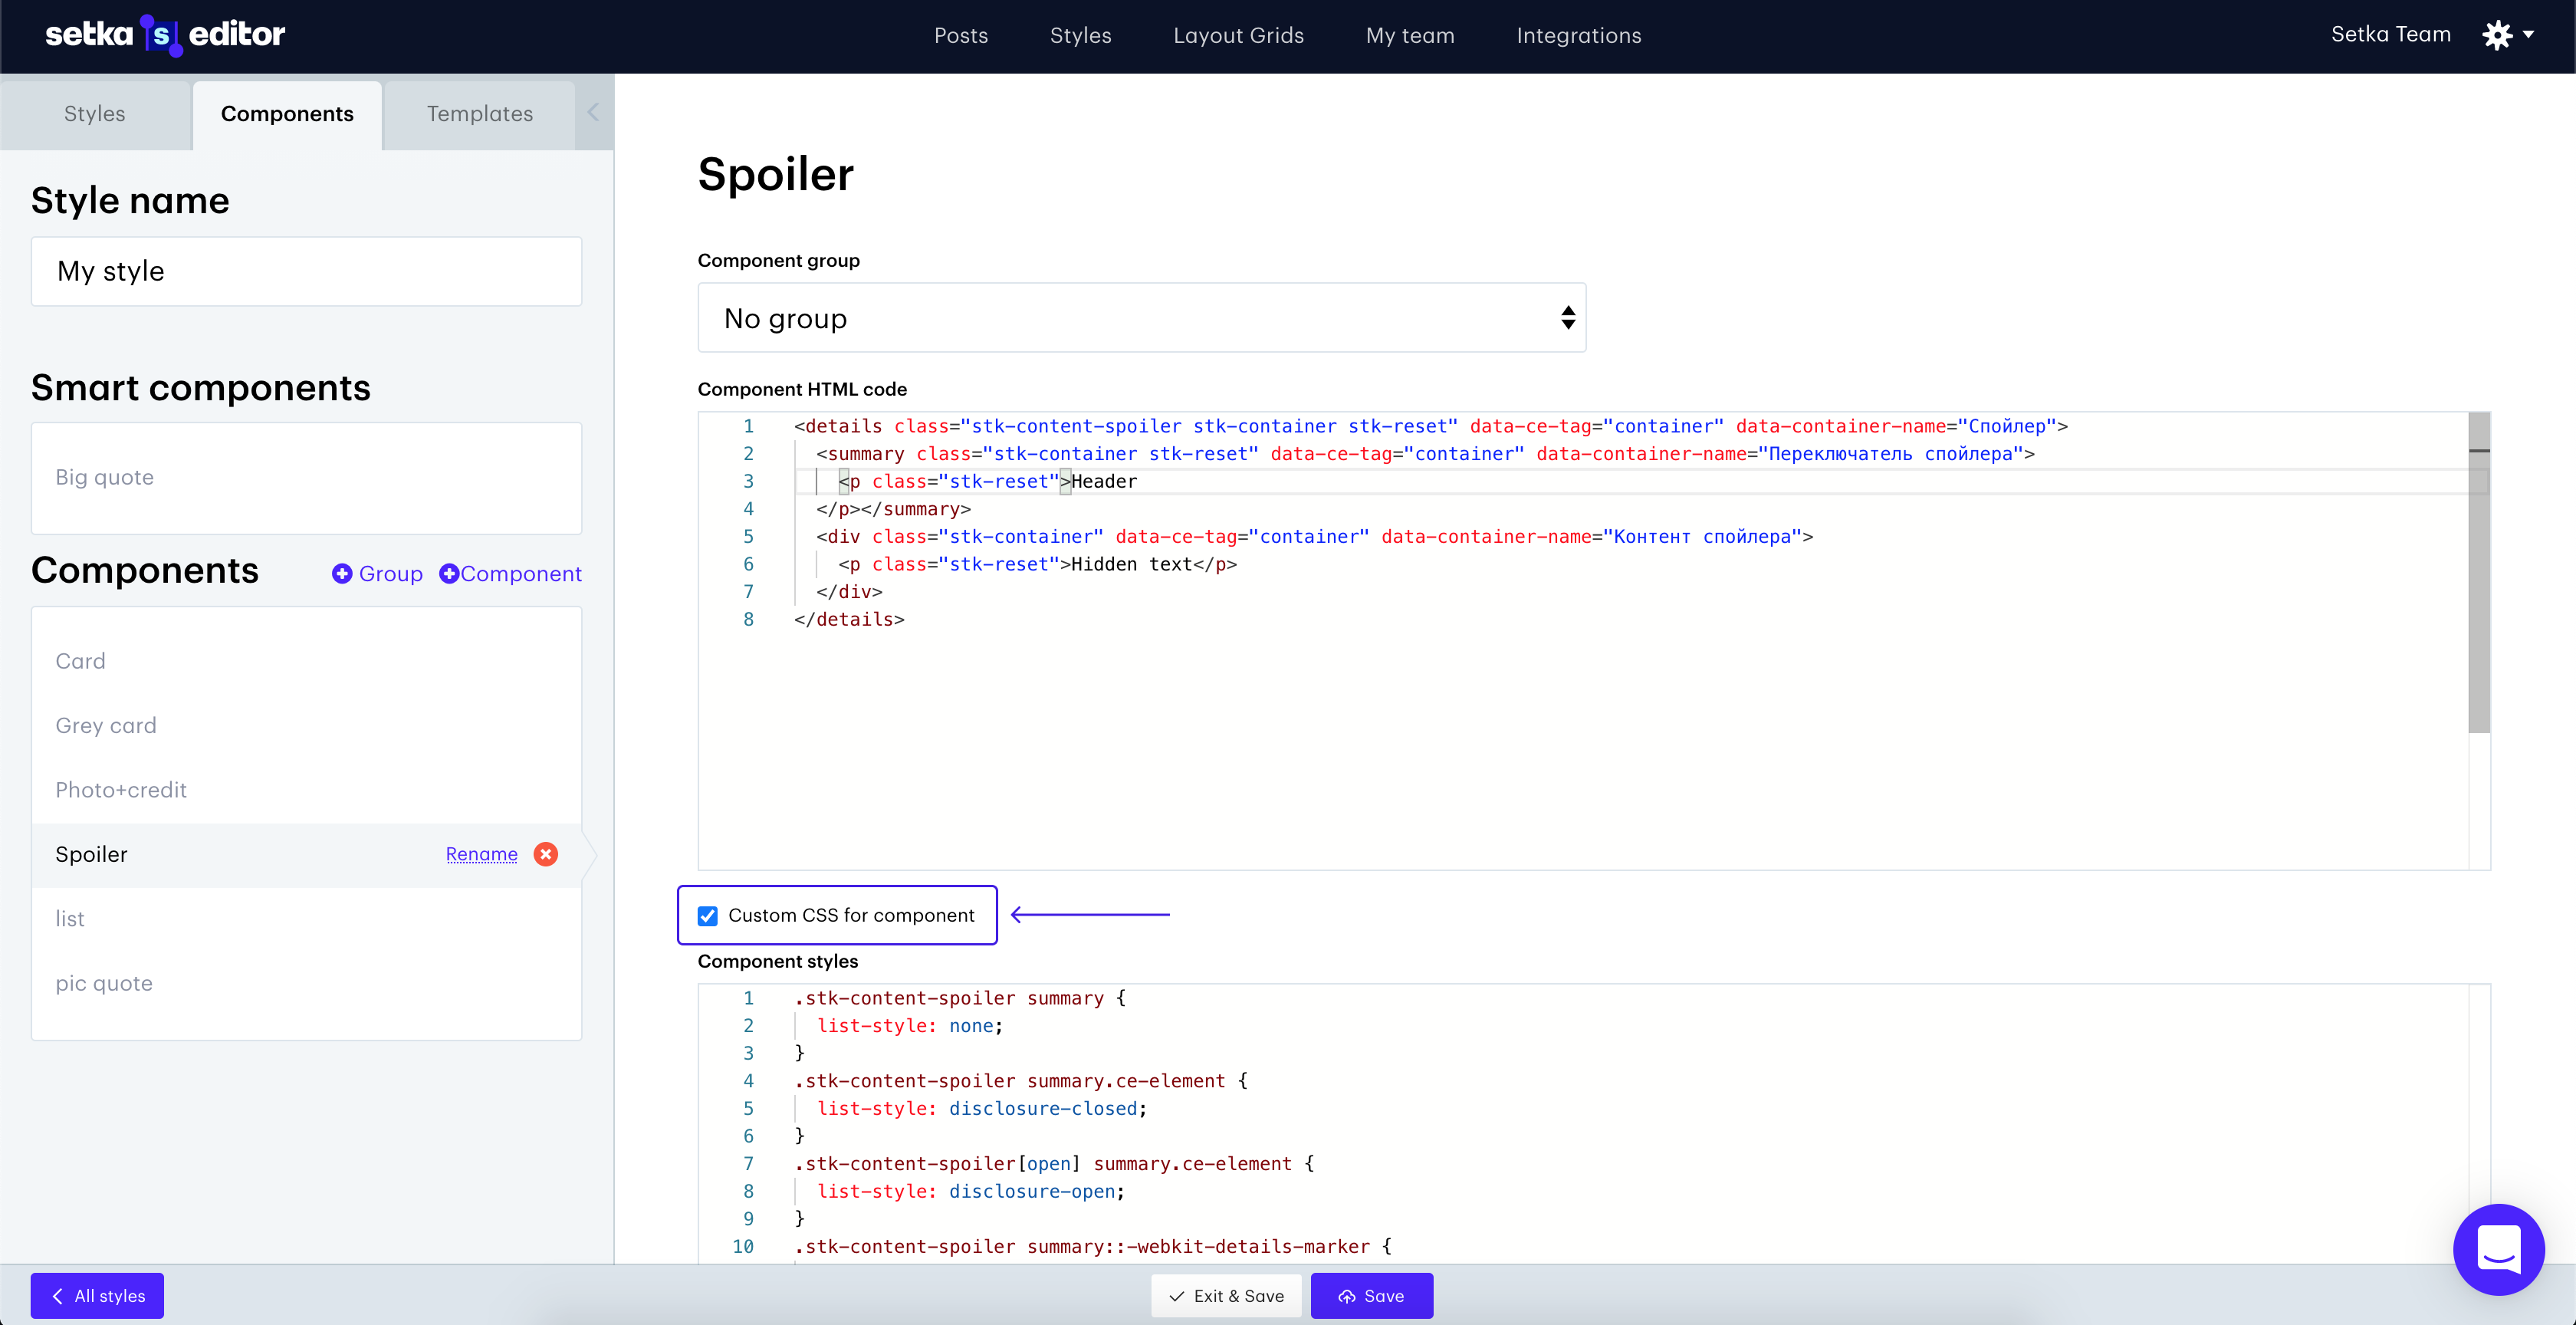Screen dimensions: 2576x1325
Task: Delete the Spoiler component with the red X
Action: point(546,854)
